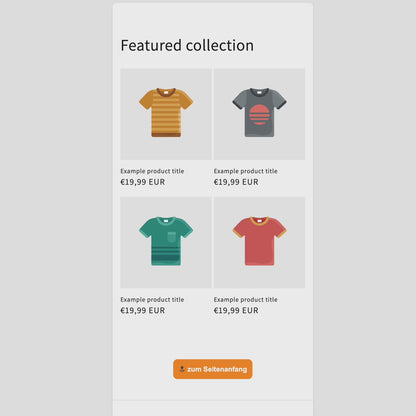
Task: Click the brown hem of the yellow striped shirt
Action: click(x=166, y=134)
